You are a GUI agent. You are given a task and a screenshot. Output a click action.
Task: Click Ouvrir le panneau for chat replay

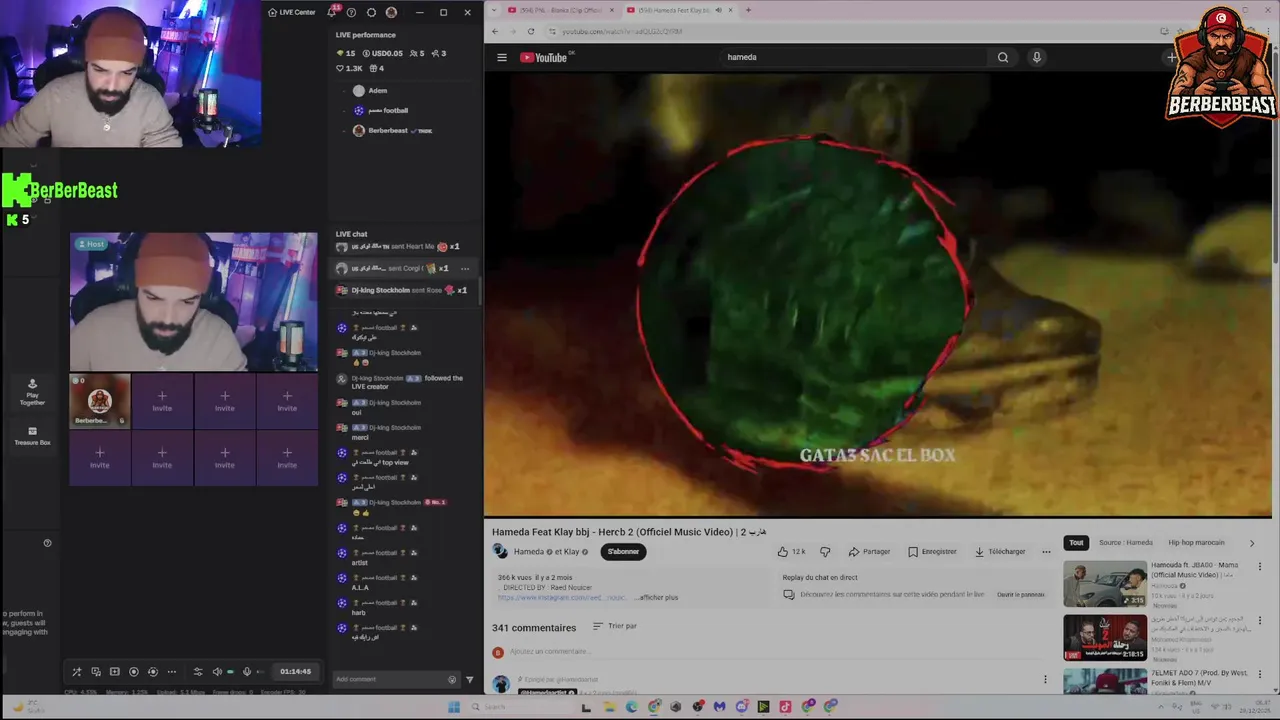(x=1020, y=595)
